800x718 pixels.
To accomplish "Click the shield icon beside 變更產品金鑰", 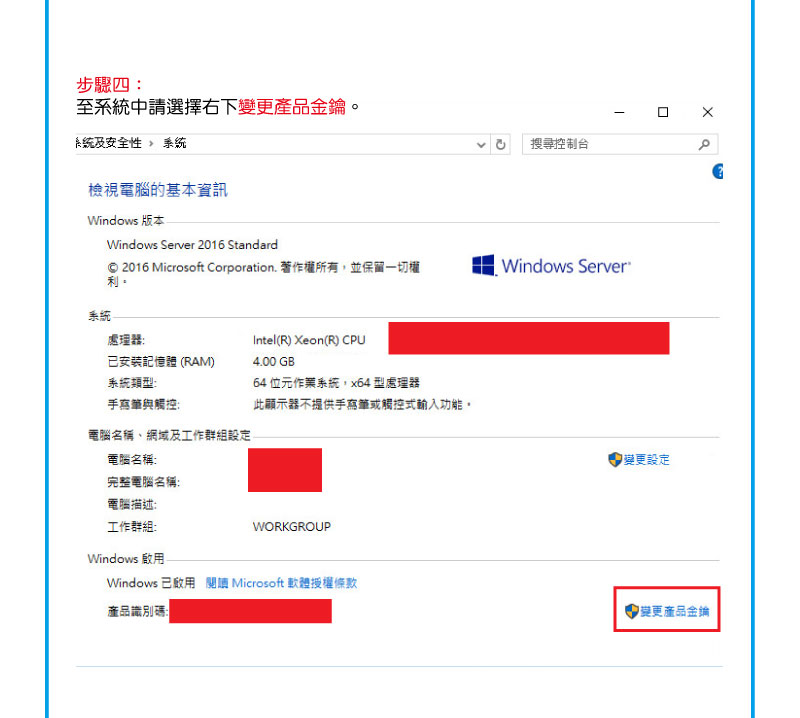I will [x=632, y=611].
